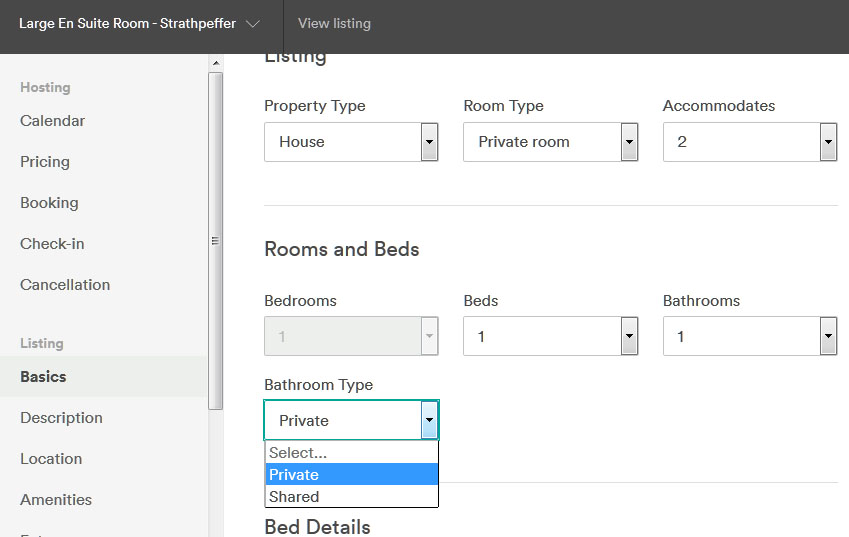Pick the Select... placeholder option

pyautogui.click(x=298, y=453)
